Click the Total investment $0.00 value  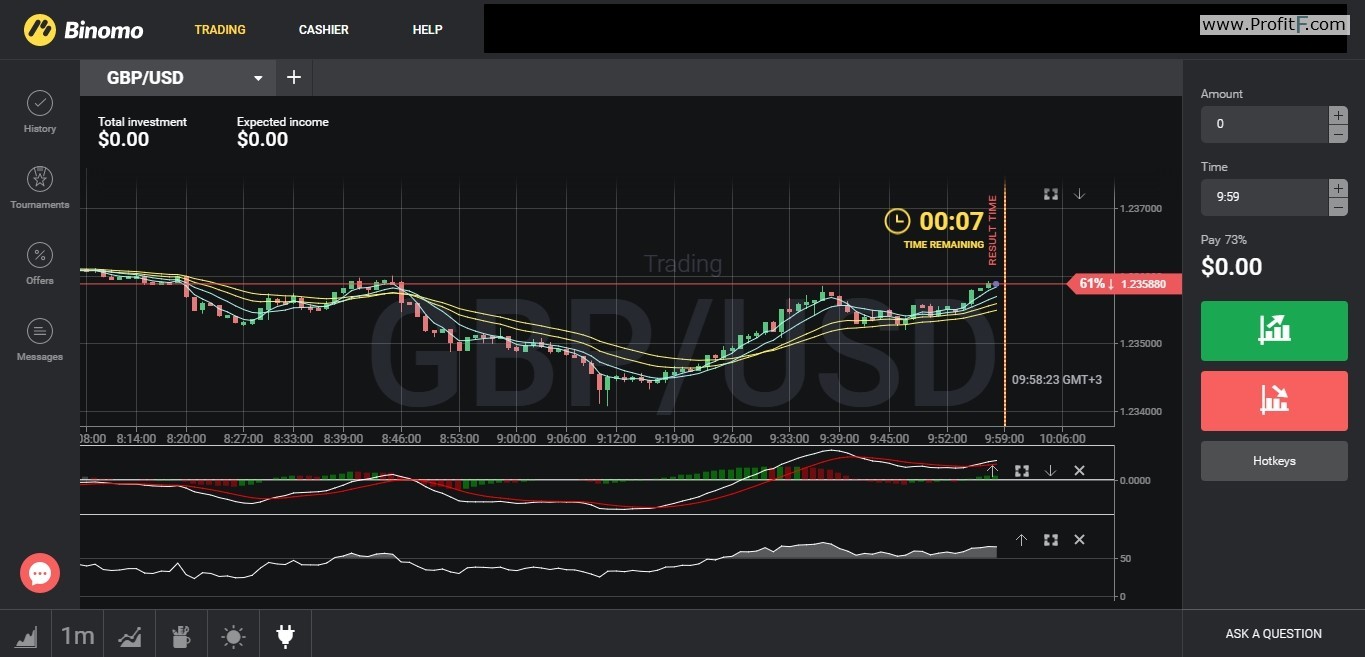click(123, 140)
